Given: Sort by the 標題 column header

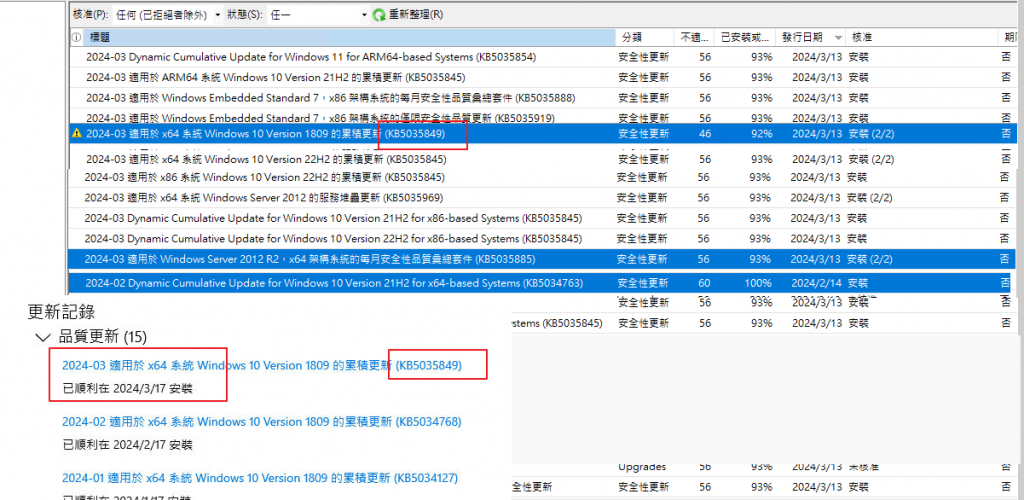Looking at the screenshot, I should point(349,38).
